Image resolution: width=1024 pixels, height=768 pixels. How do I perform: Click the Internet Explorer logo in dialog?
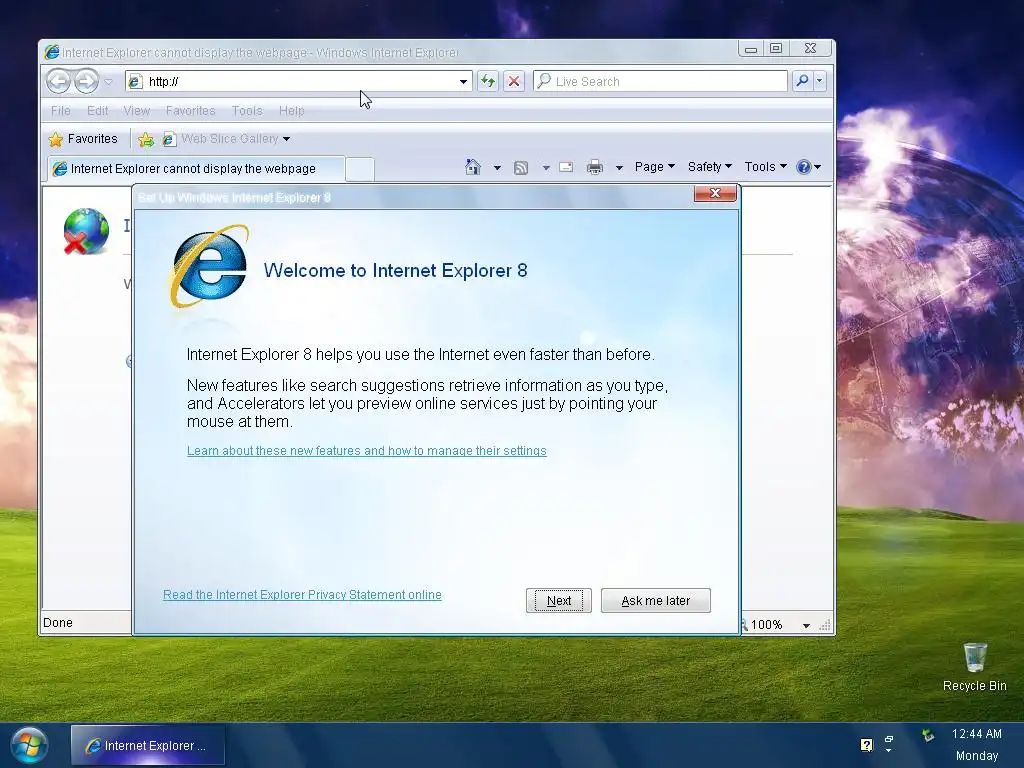coord(210,266)
